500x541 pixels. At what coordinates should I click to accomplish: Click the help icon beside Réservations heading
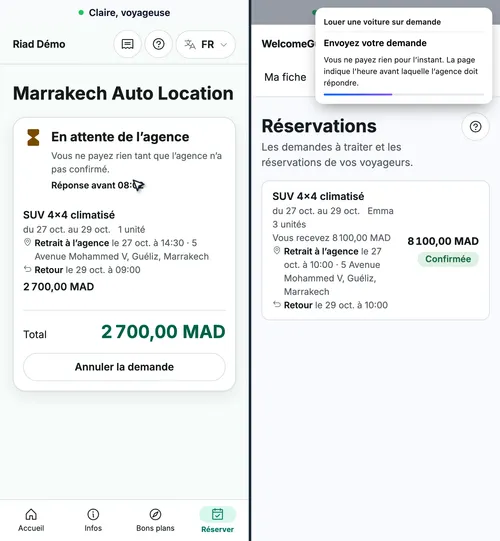[x=475, y=127]
